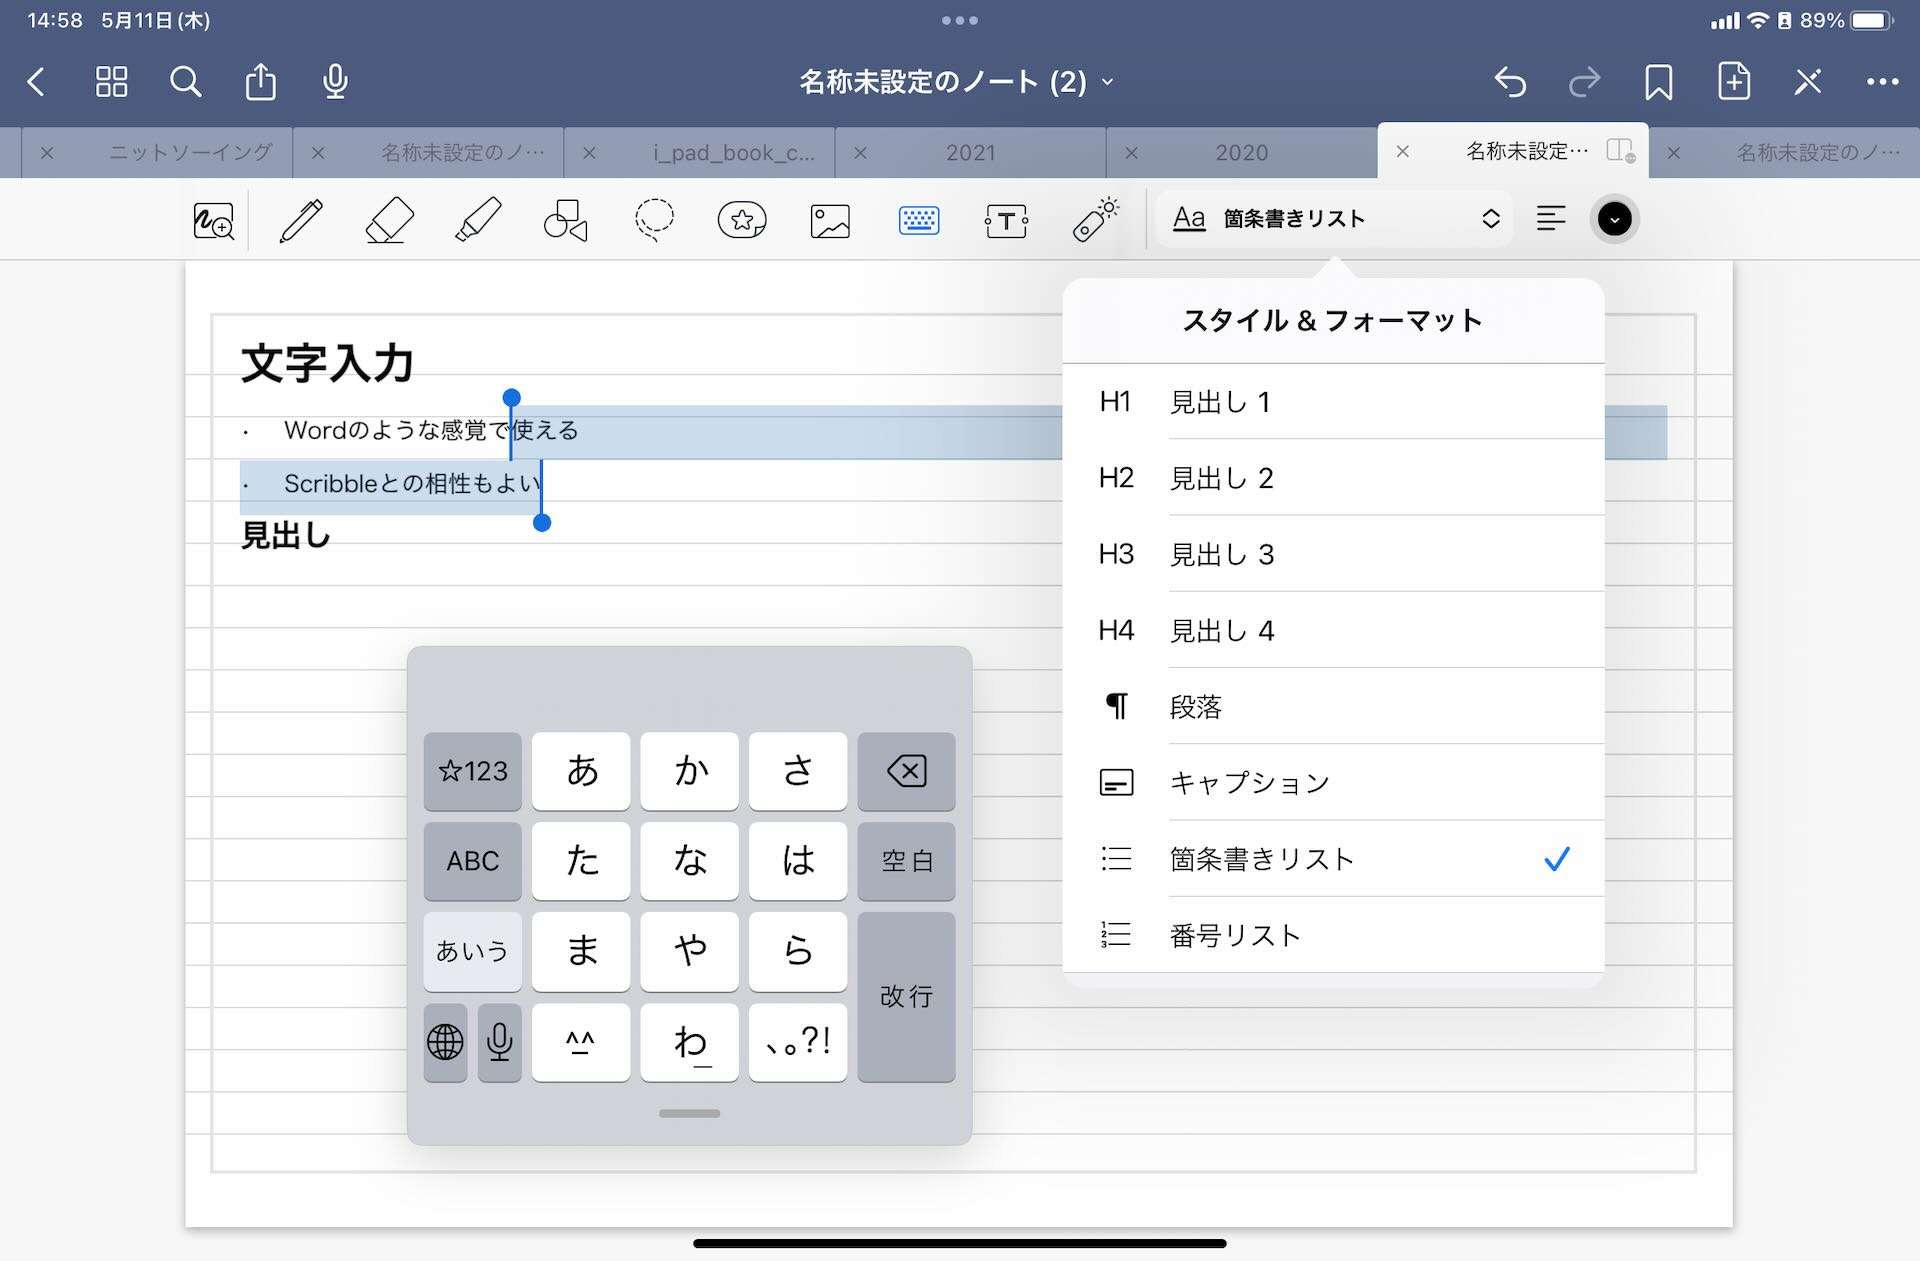Select the Pen tool
This screenshot has width=1920, height=1261.
point(301,220)
